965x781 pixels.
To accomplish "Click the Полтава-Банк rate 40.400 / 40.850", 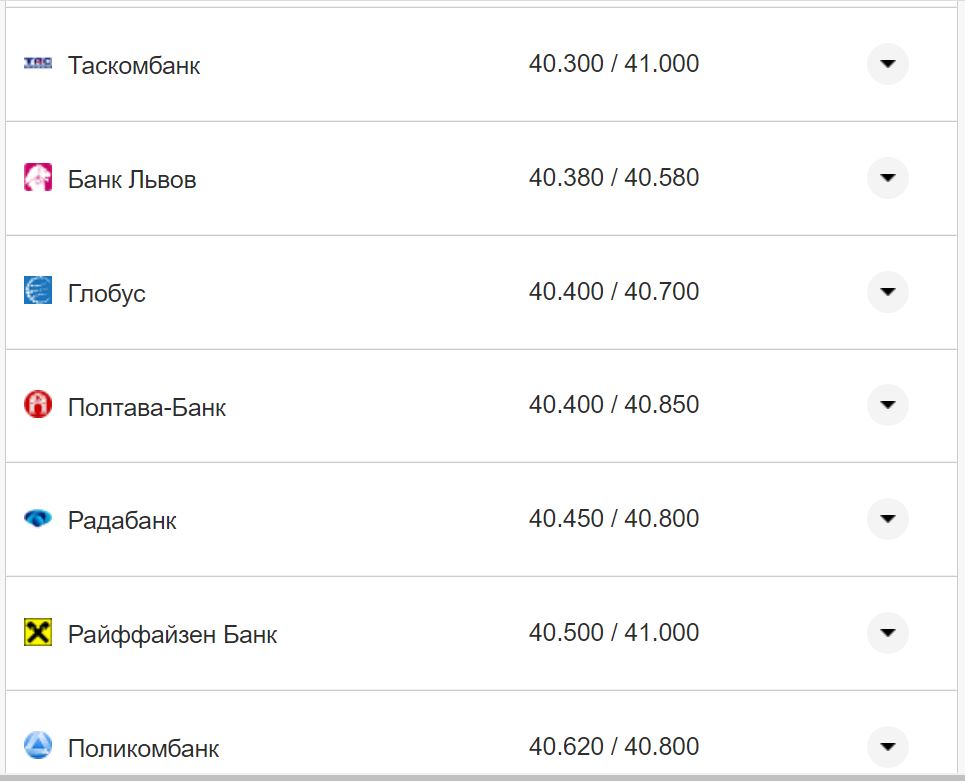I will [x=614, y=405].
